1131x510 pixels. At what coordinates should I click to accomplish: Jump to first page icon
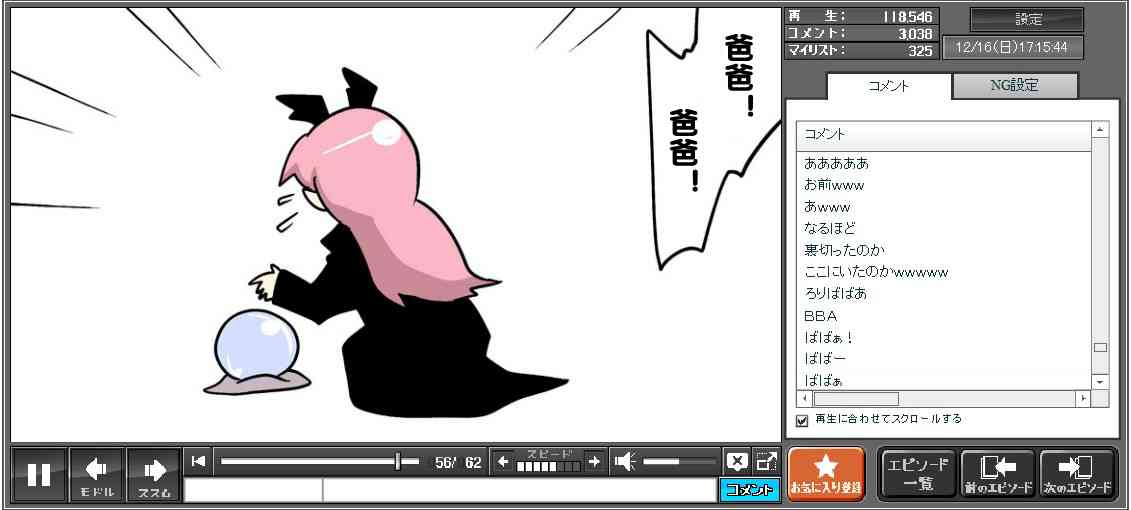pyautogui.click(x=198, y=461)
